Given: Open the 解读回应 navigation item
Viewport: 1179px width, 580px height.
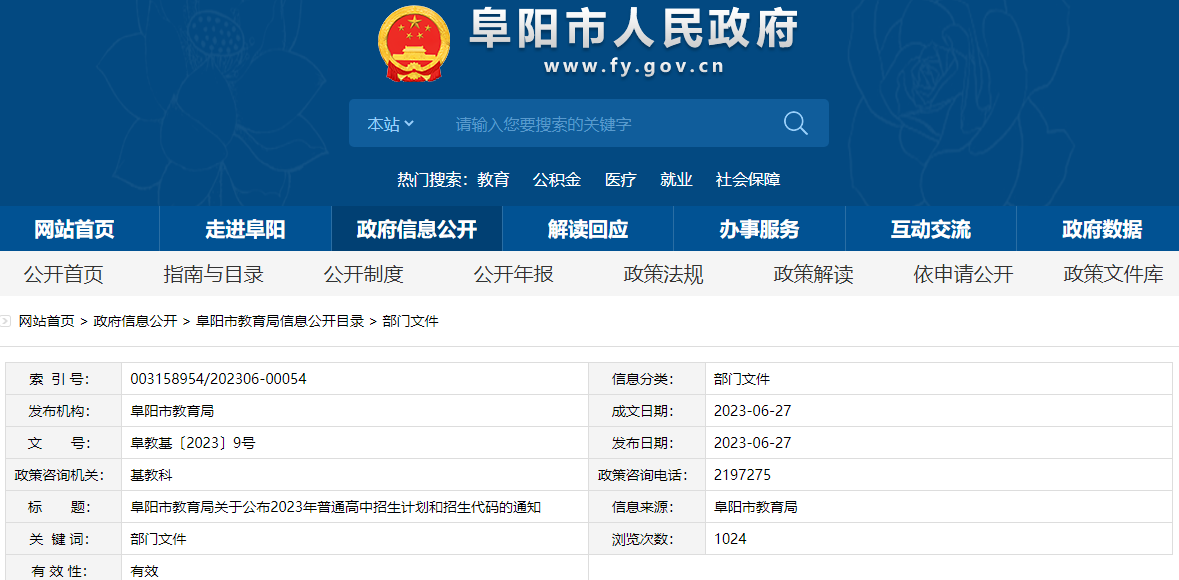Looking at the screenshot, I should (588, 229).
